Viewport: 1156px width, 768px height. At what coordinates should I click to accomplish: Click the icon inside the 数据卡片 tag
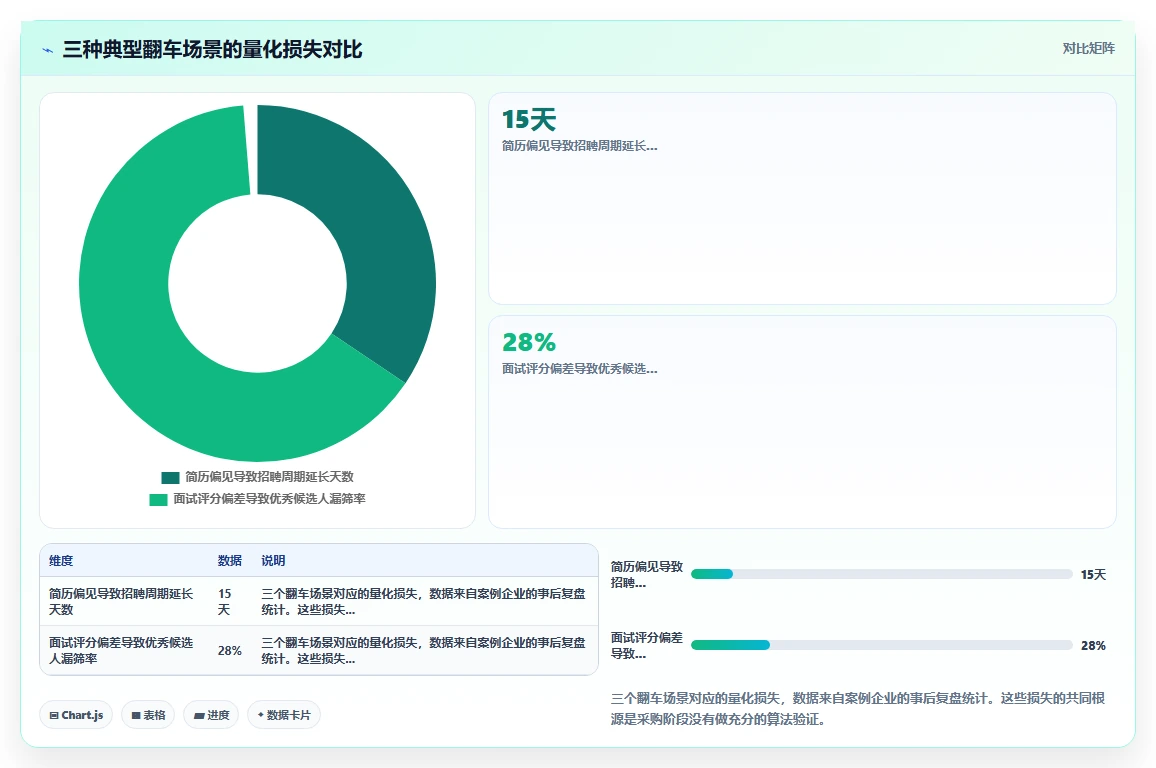(x=260, y=715)
